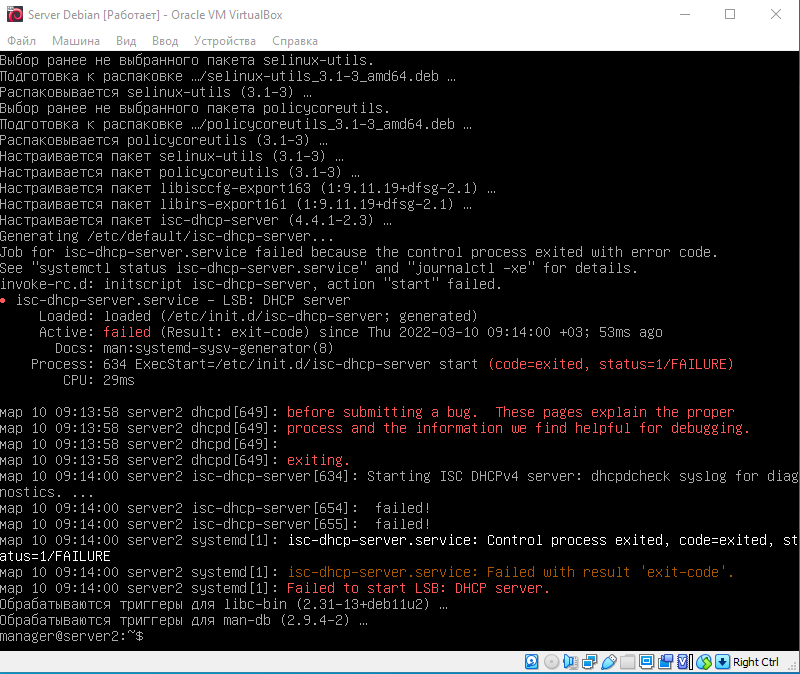This screenshot has width=800, height=674.
Task: Click the hard disk activity indicator icon
Action: tap(533, 662)
